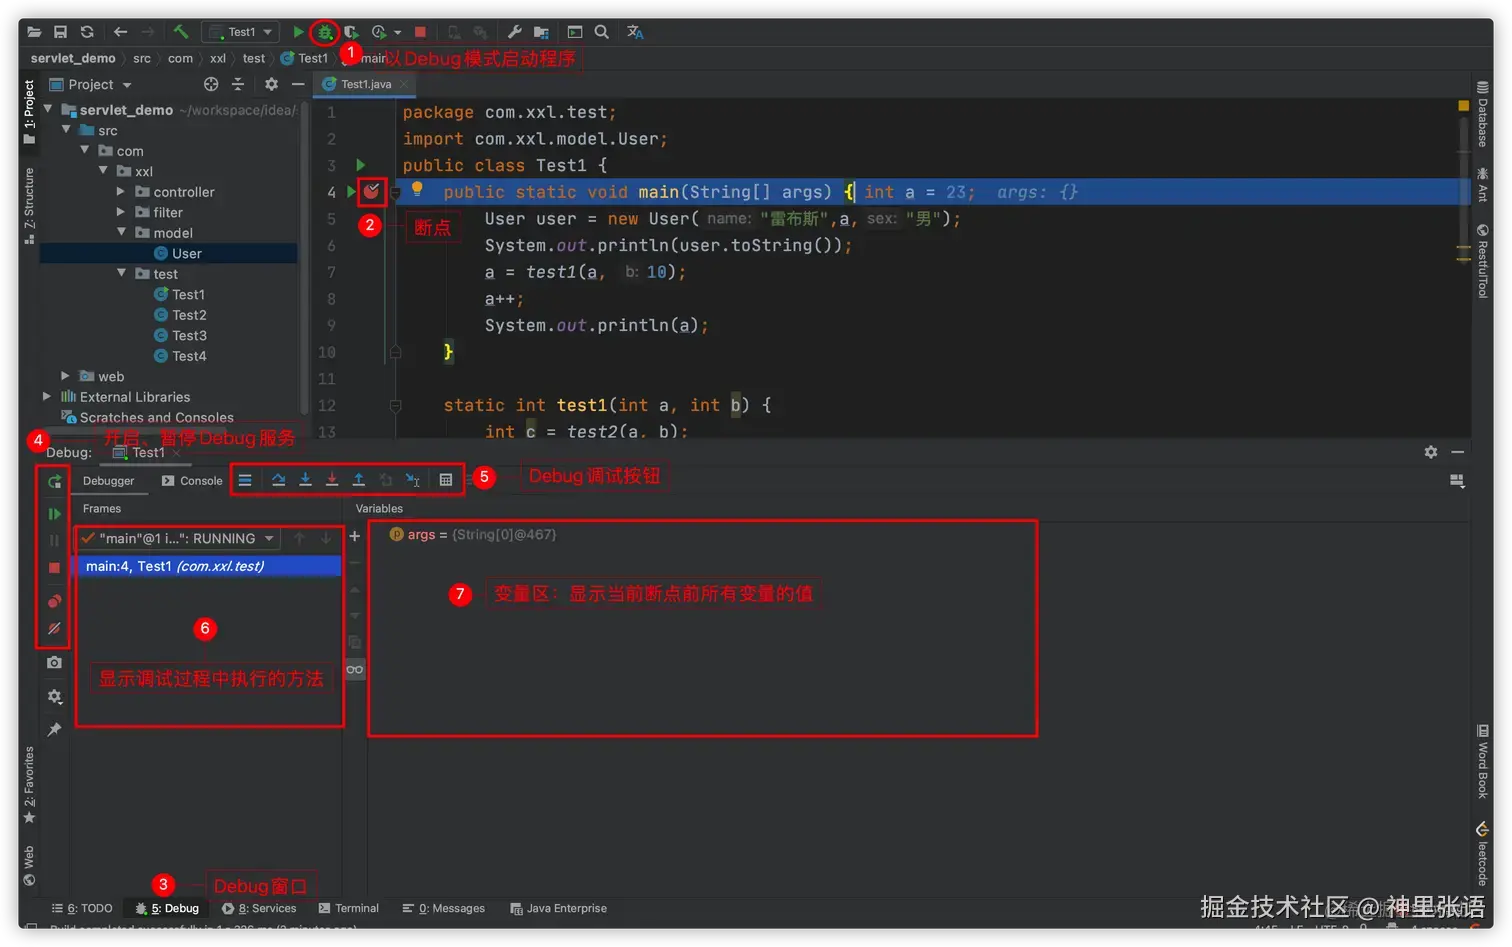The height and width of the screenshot is (947, 1512).
Task: Open Evaluate Expression calculator icon
Action: point(446,480)
